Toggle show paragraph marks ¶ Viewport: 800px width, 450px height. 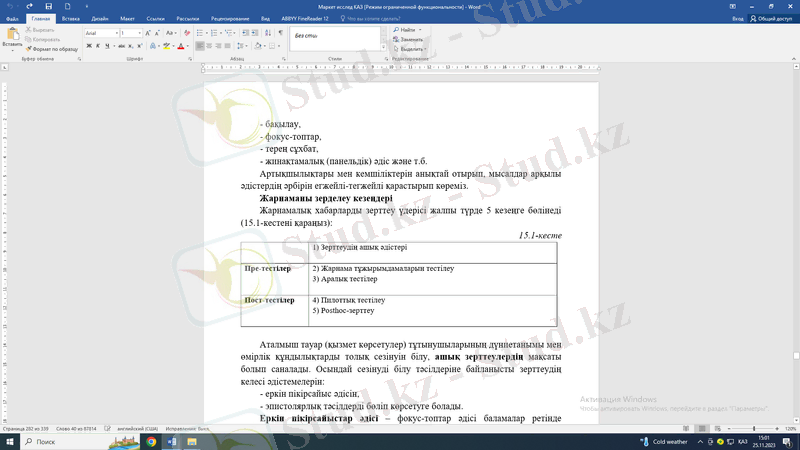tap(281, 33)
